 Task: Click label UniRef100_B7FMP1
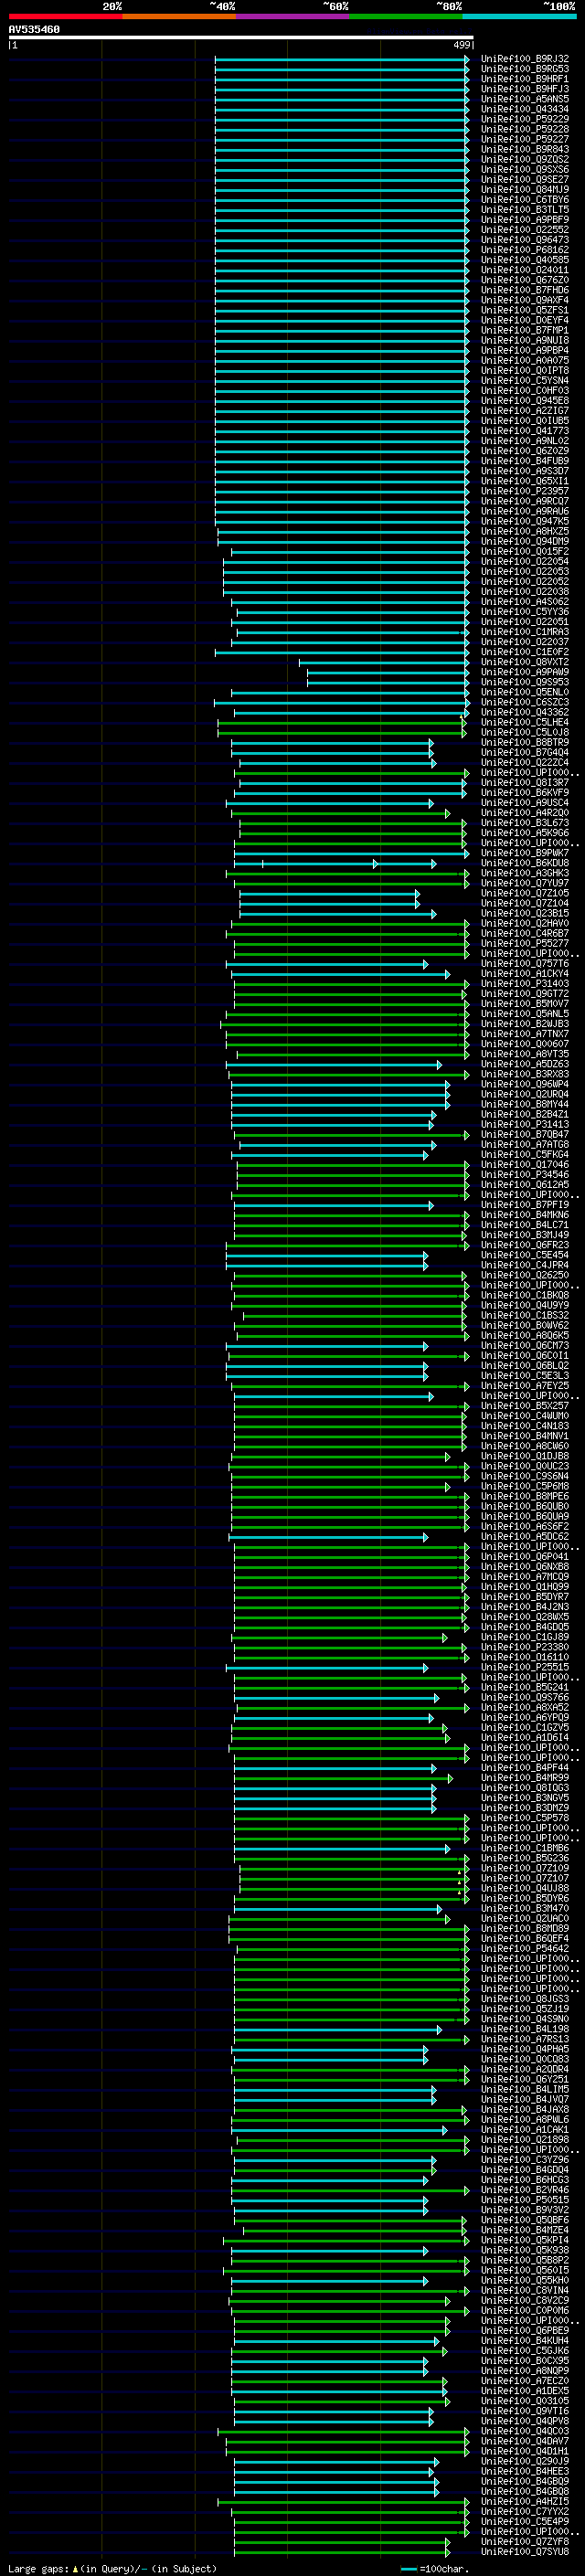point(525,330)
